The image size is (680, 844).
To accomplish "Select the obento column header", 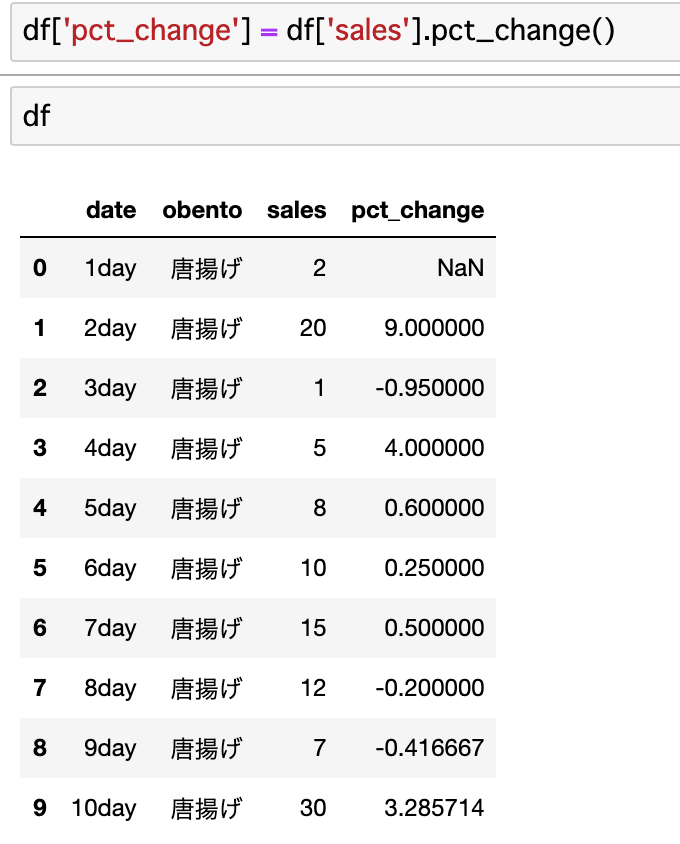I will pyautogui.click(x=202, y=210).
